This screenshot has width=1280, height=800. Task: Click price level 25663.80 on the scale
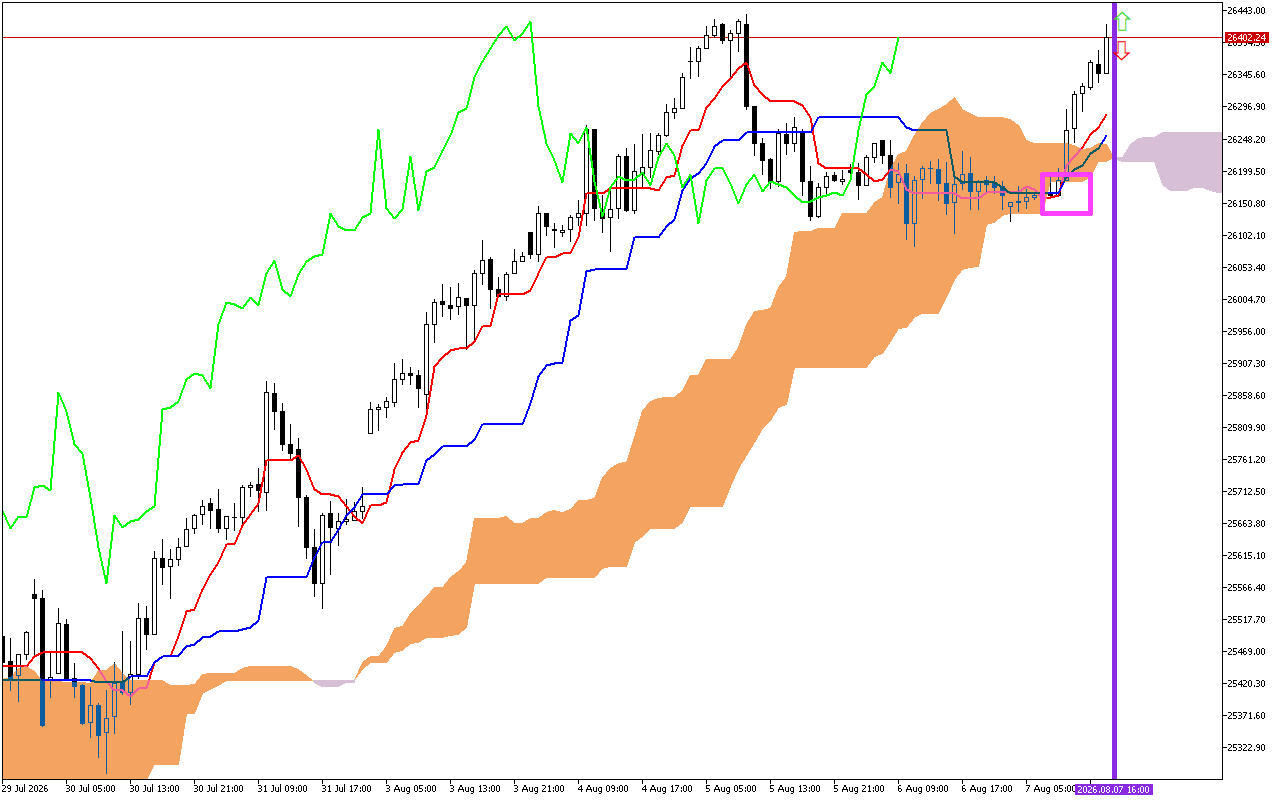1246,523
